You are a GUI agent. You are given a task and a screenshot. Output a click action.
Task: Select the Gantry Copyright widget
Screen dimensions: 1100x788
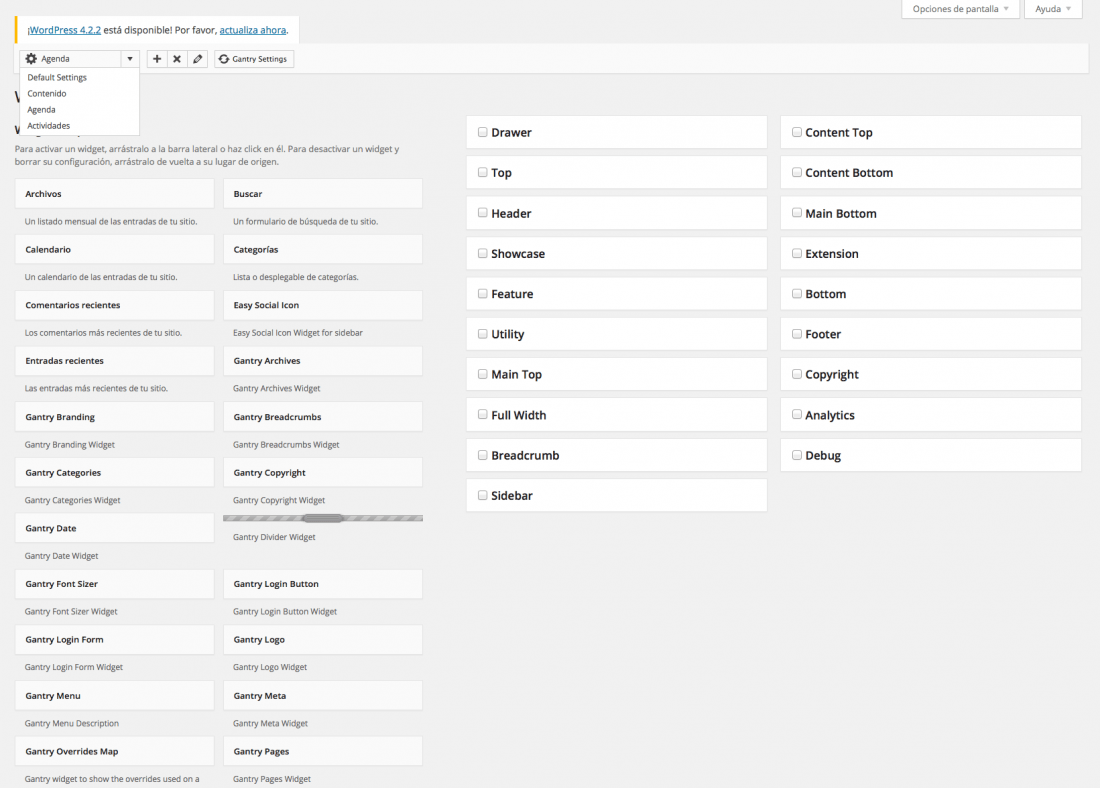pos(323,472)
